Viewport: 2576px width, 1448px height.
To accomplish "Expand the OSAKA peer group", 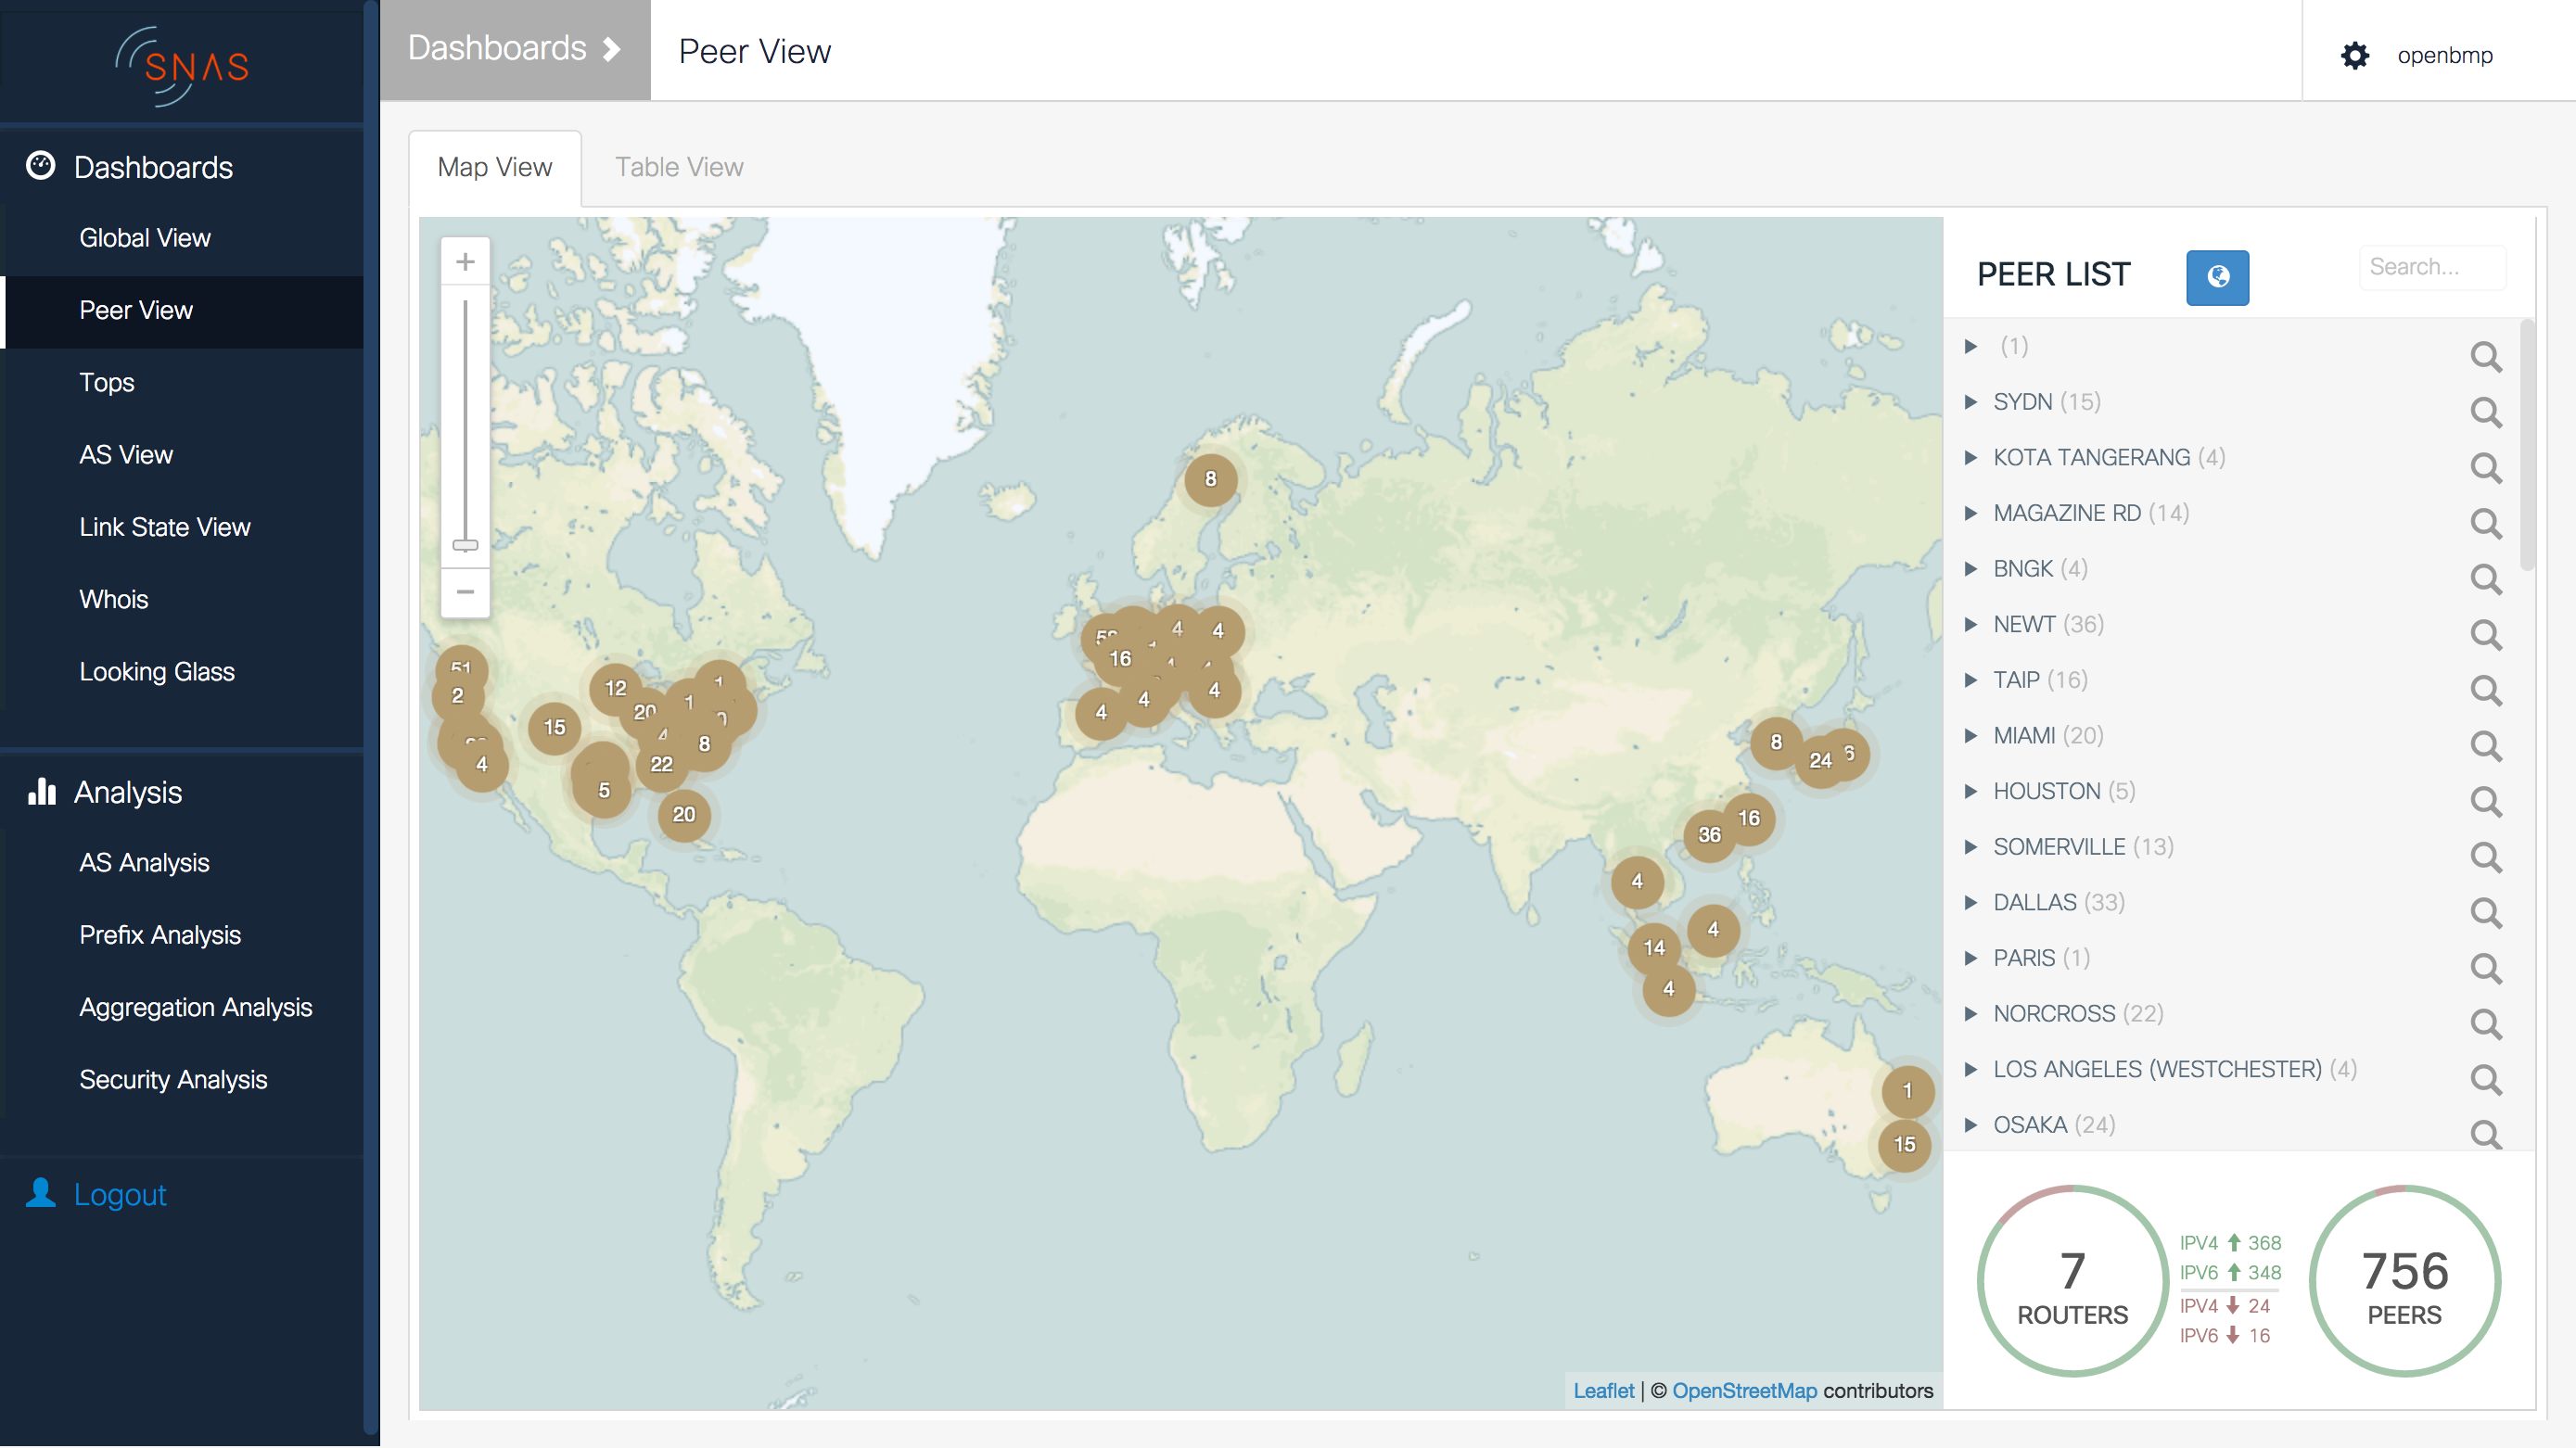I will point(1970,1125).
